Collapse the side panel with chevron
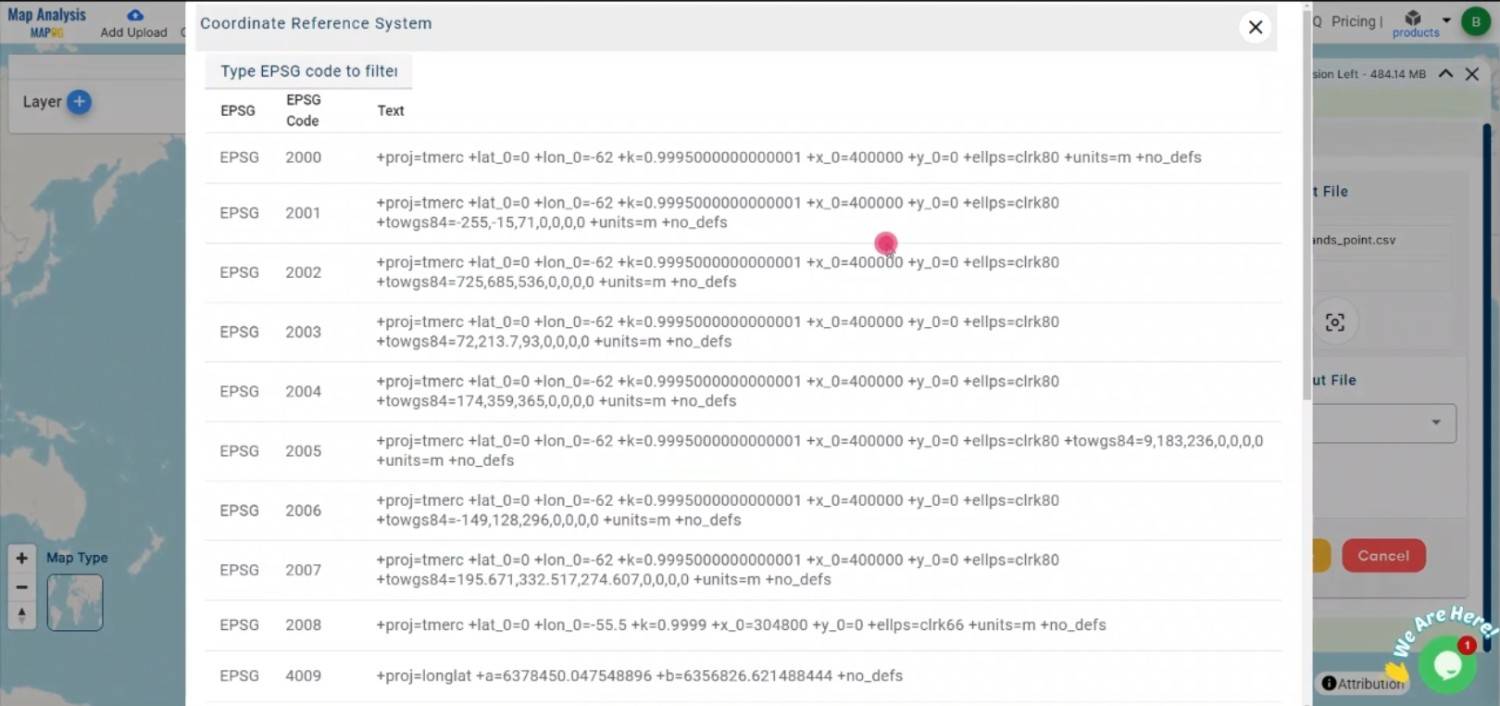 click(x=1446, y=73)
